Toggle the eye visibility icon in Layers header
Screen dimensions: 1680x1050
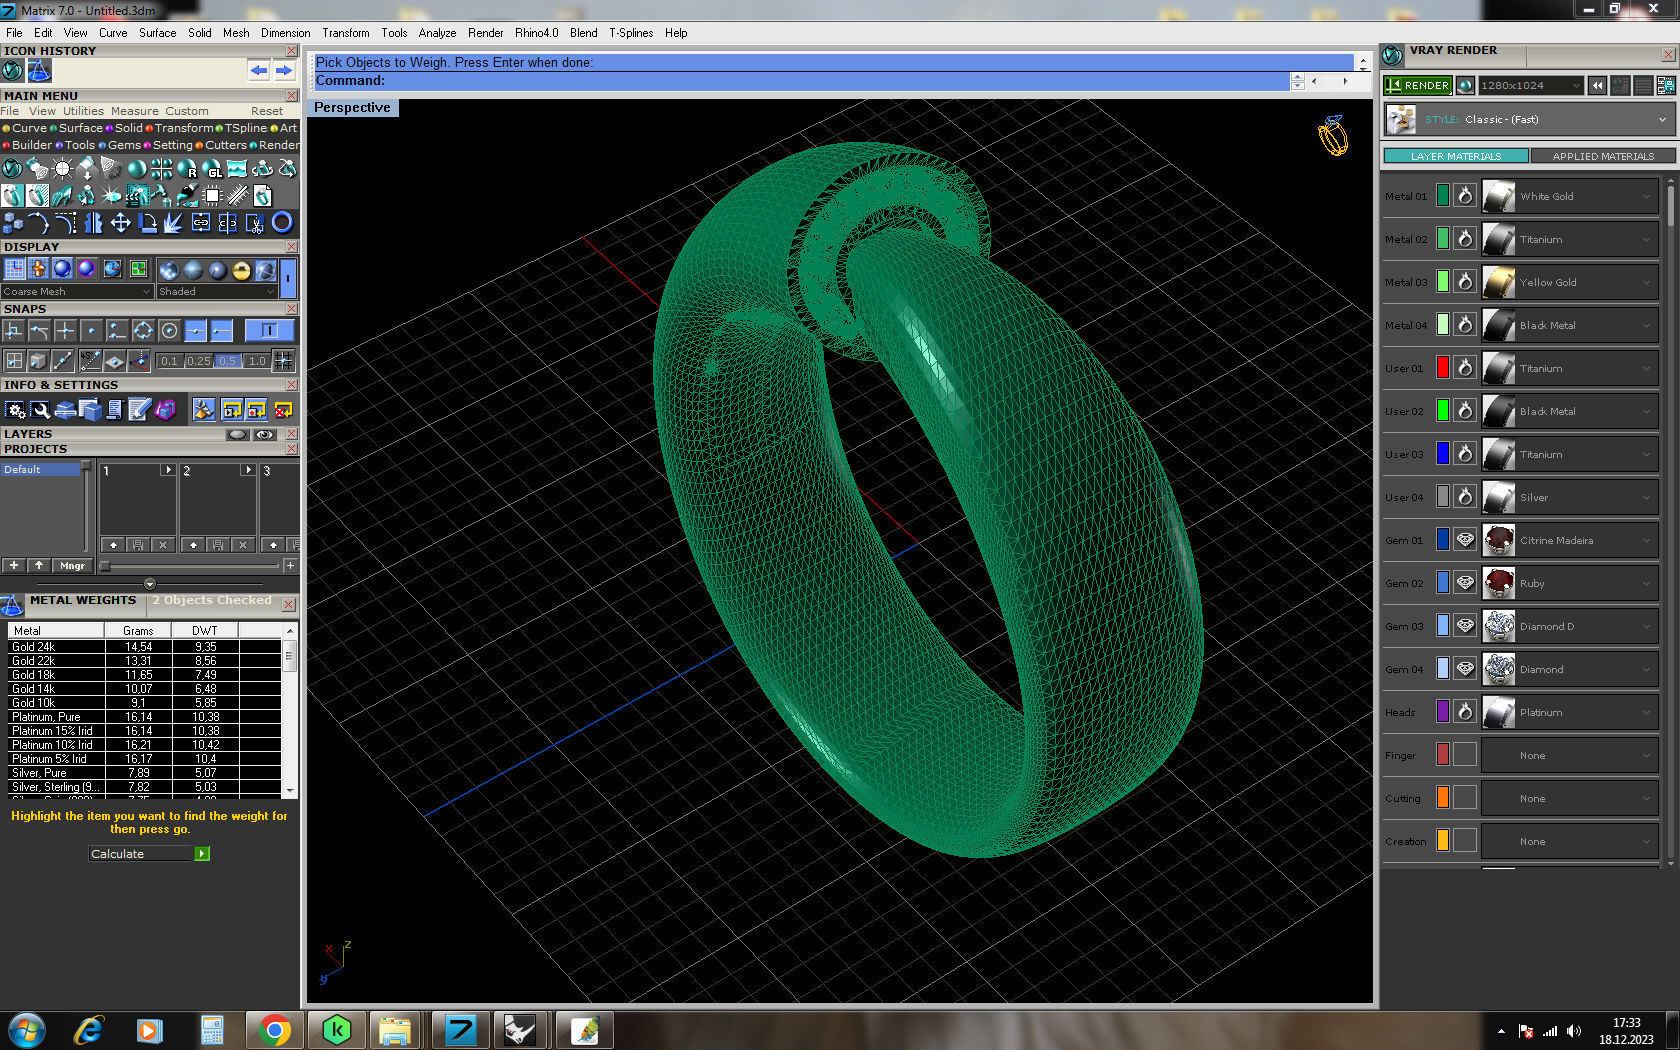pyautogui.click(x=264, y=434)
